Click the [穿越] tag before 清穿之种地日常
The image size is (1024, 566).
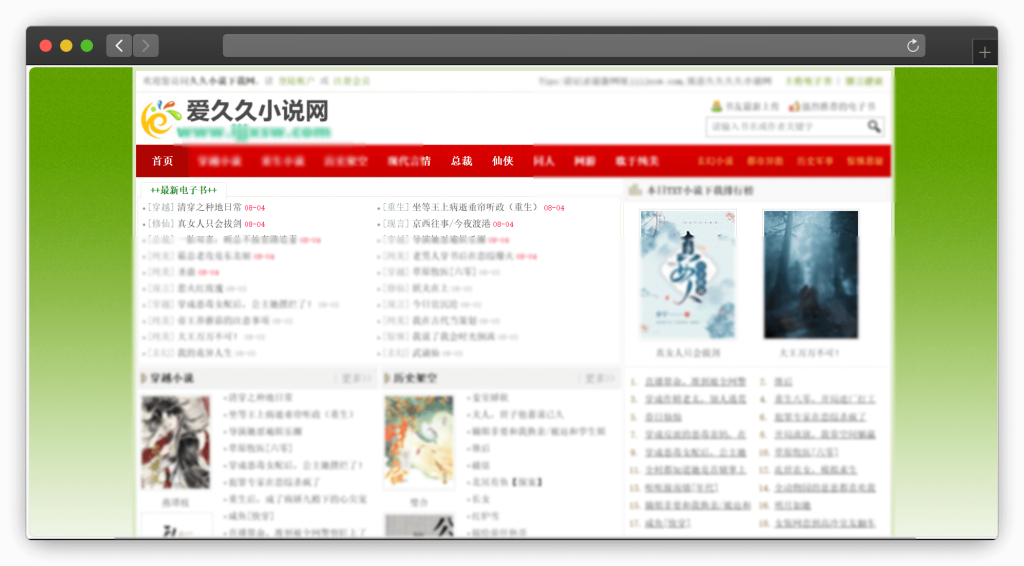(x=161, y=208)
